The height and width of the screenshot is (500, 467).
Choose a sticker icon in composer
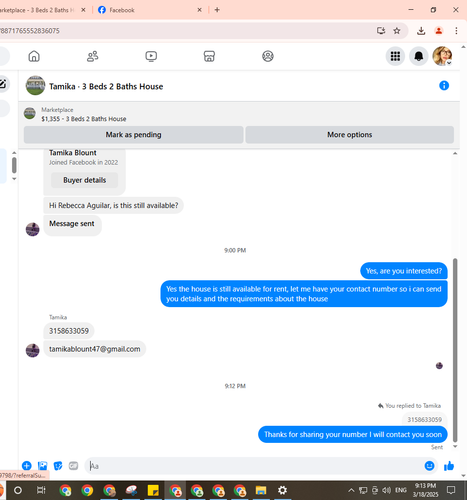point(58,466)
